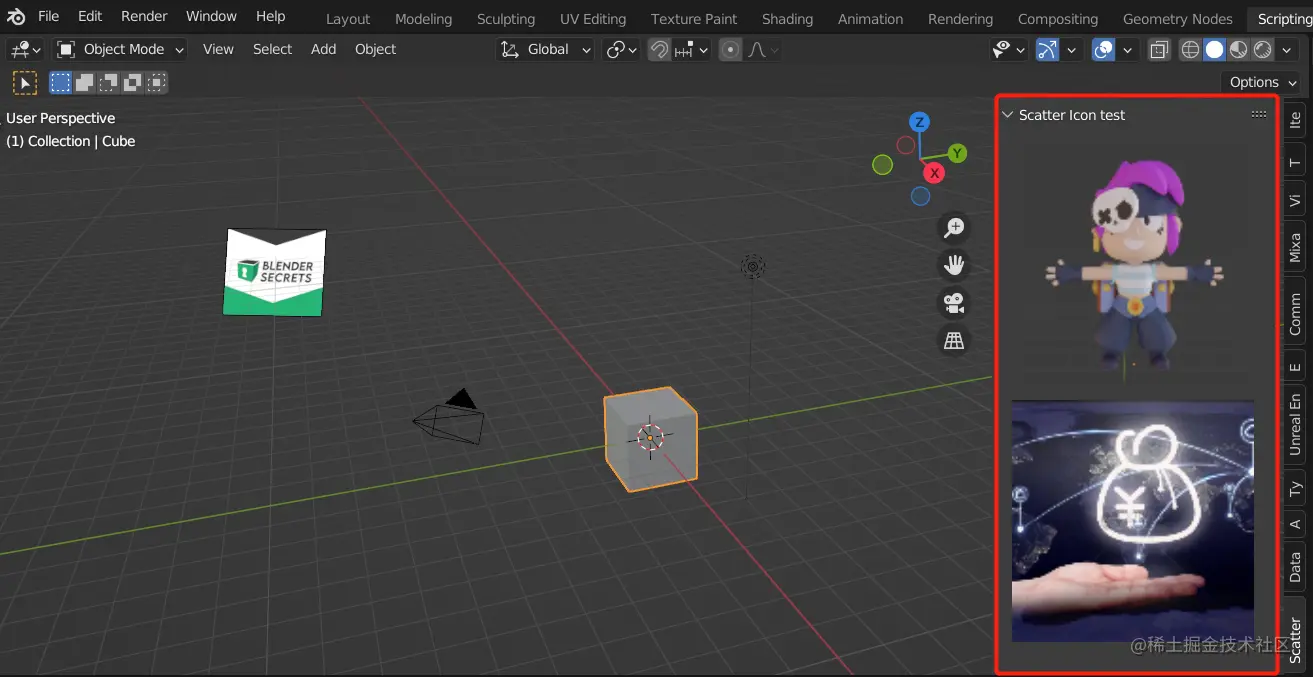Open the viewport Add menu
This screenshot has width=1313, height=677.
(x=323, y=49)
